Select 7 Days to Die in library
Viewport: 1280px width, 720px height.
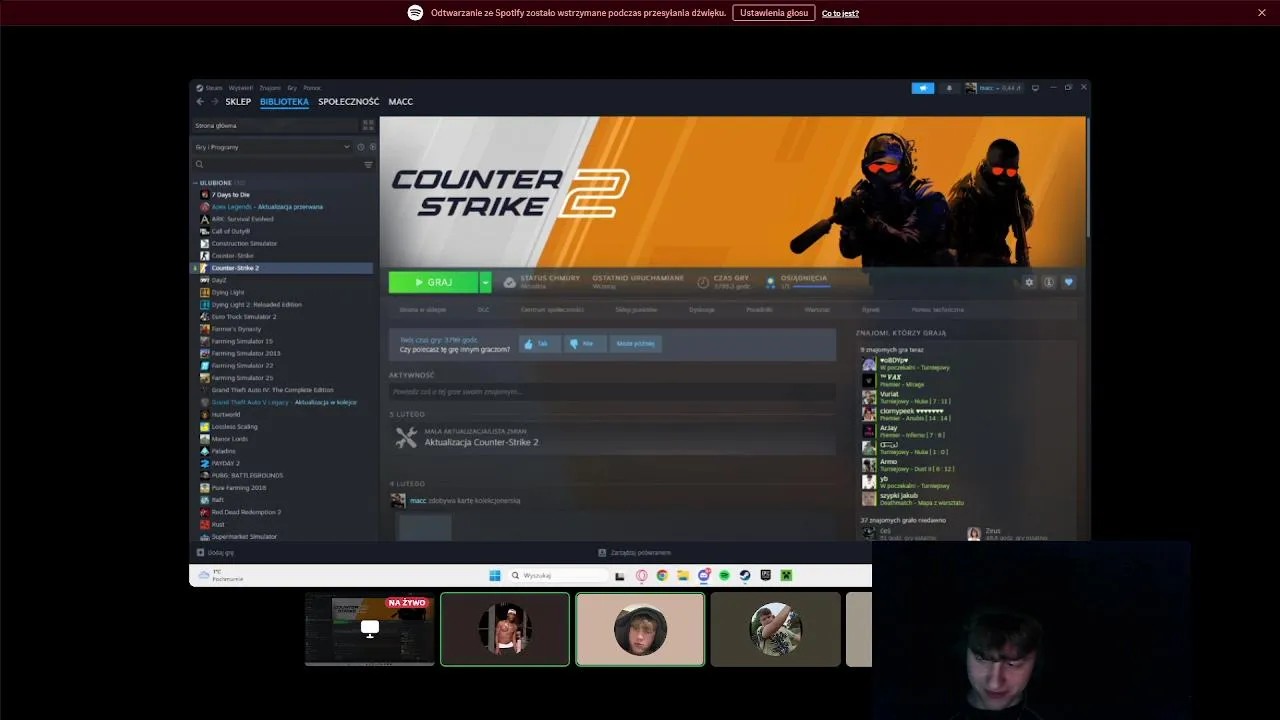click(x=230, y=195)
